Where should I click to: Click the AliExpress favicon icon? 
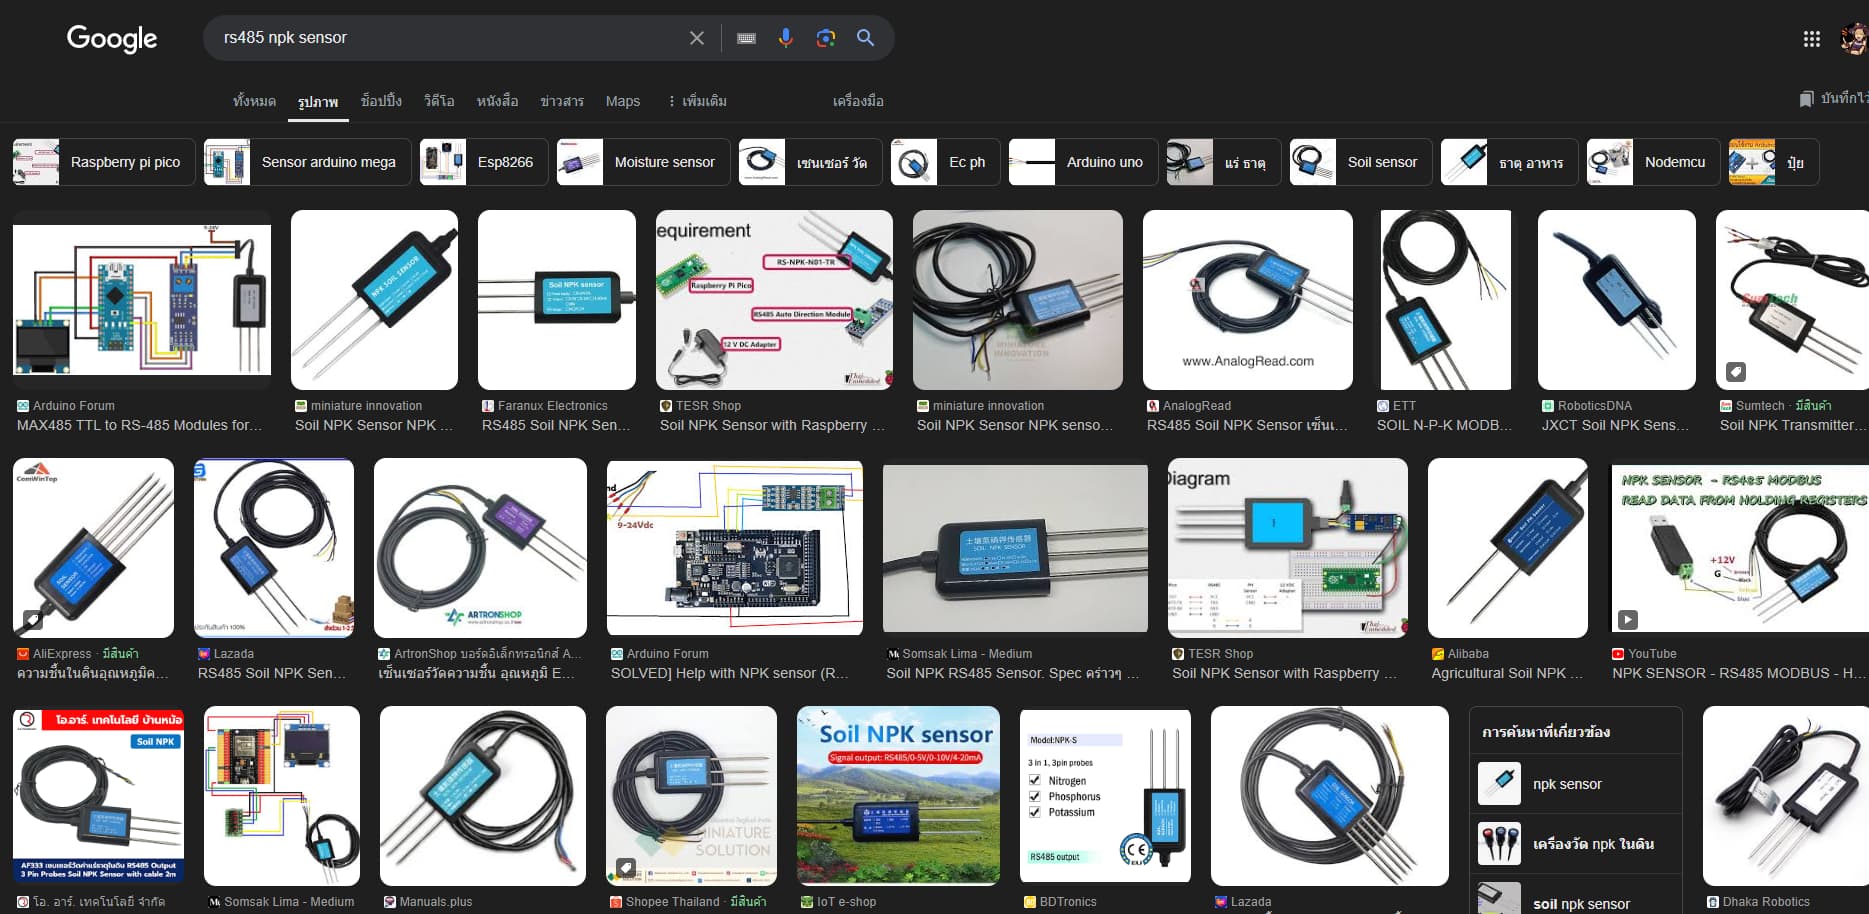click(23, 654)
